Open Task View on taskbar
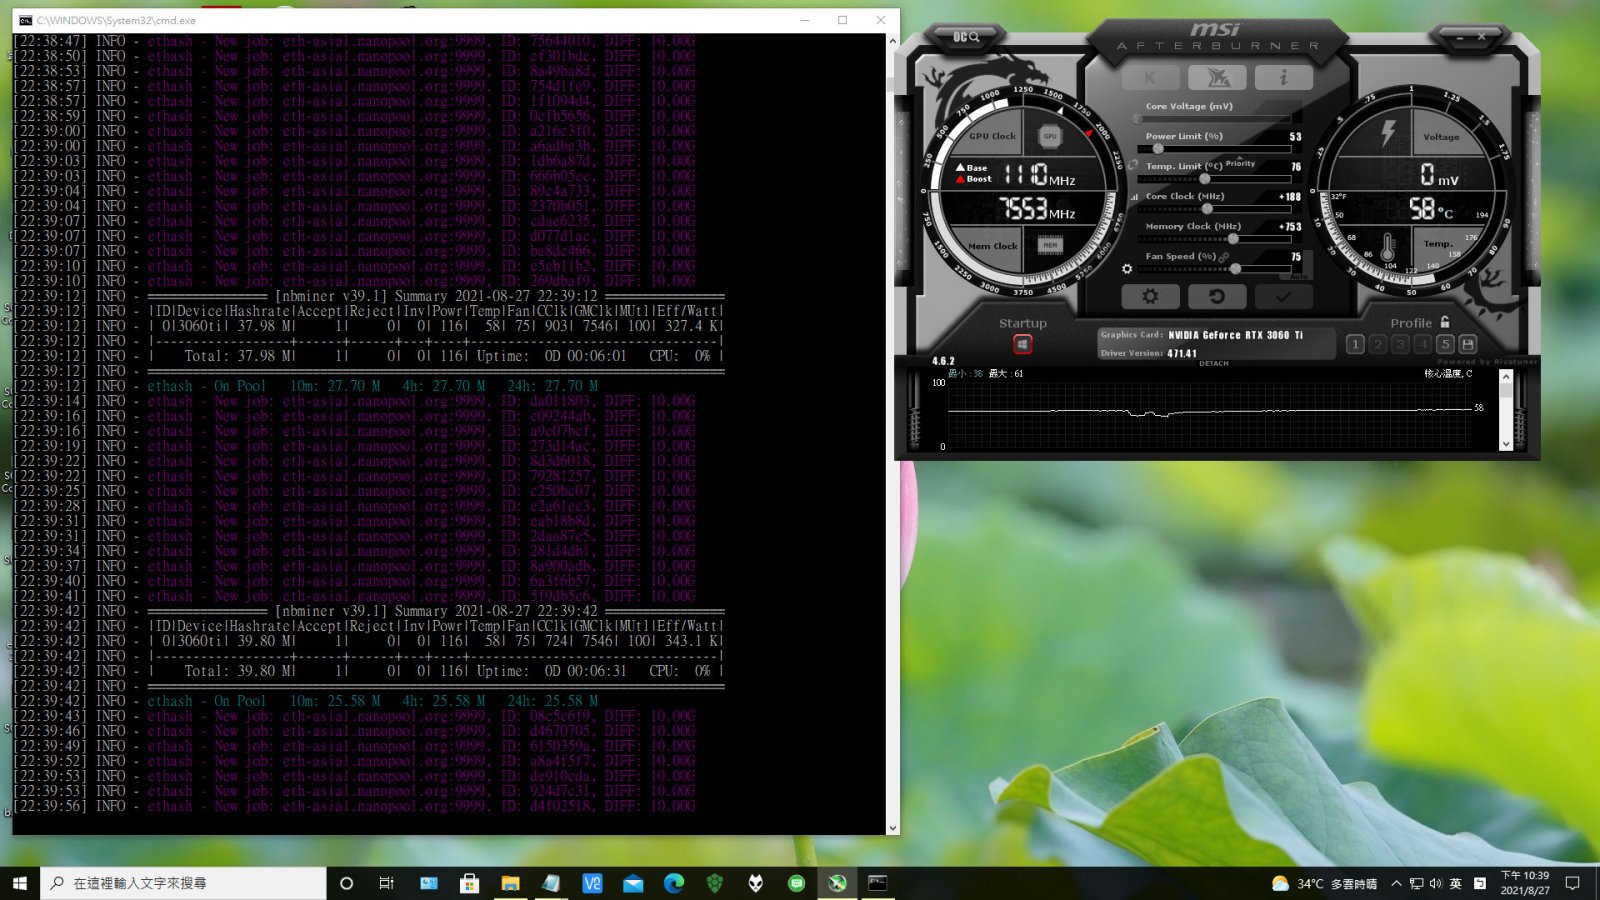This screenshot has height=900, width=1600. (387, 883)
